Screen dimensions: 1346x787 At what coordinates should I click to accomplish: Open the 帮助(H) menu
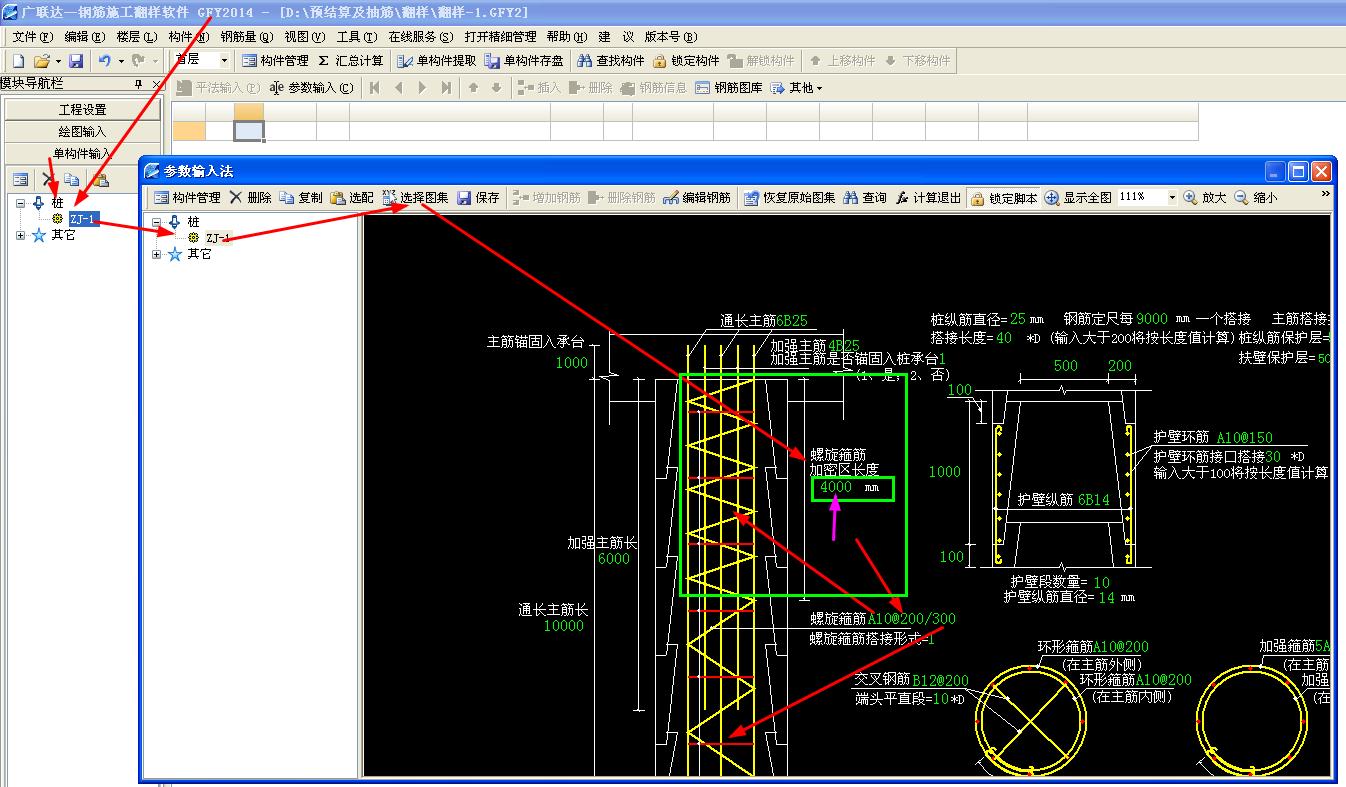[567, 36]
